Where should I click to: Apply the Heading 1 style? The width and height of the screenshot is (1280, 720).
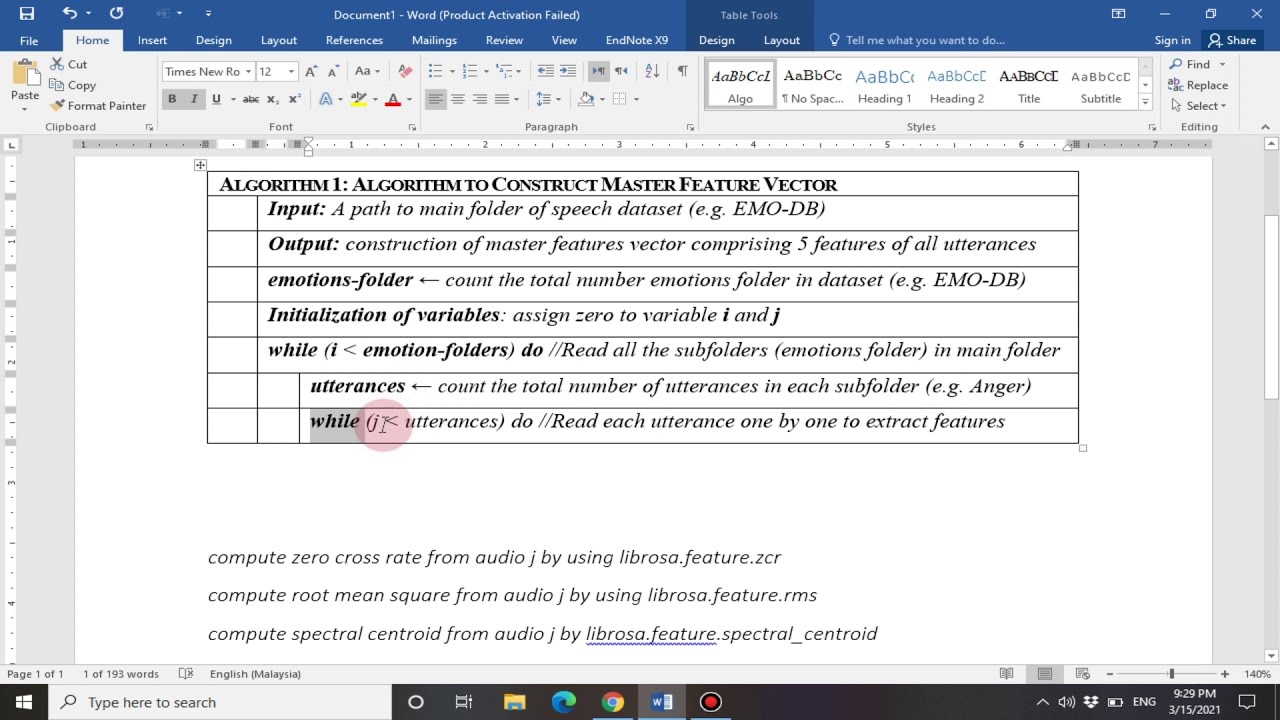884,86
